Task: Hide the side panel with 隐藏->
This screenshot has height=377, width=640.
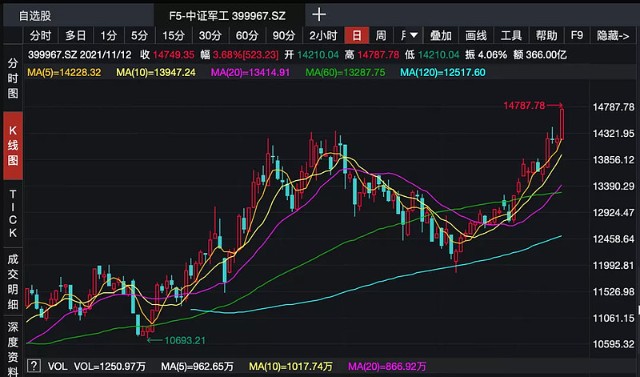Action: pos(613,35)
